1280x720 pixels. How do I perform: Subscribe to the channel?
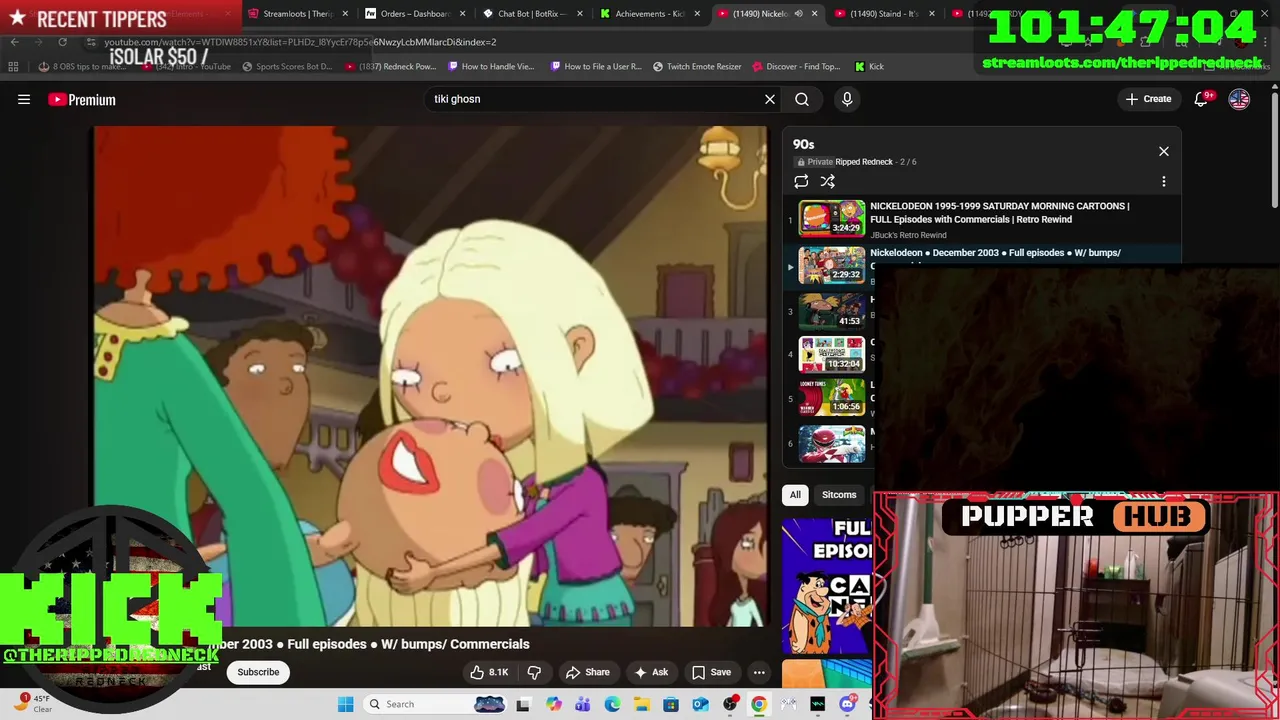coord(258,672)
